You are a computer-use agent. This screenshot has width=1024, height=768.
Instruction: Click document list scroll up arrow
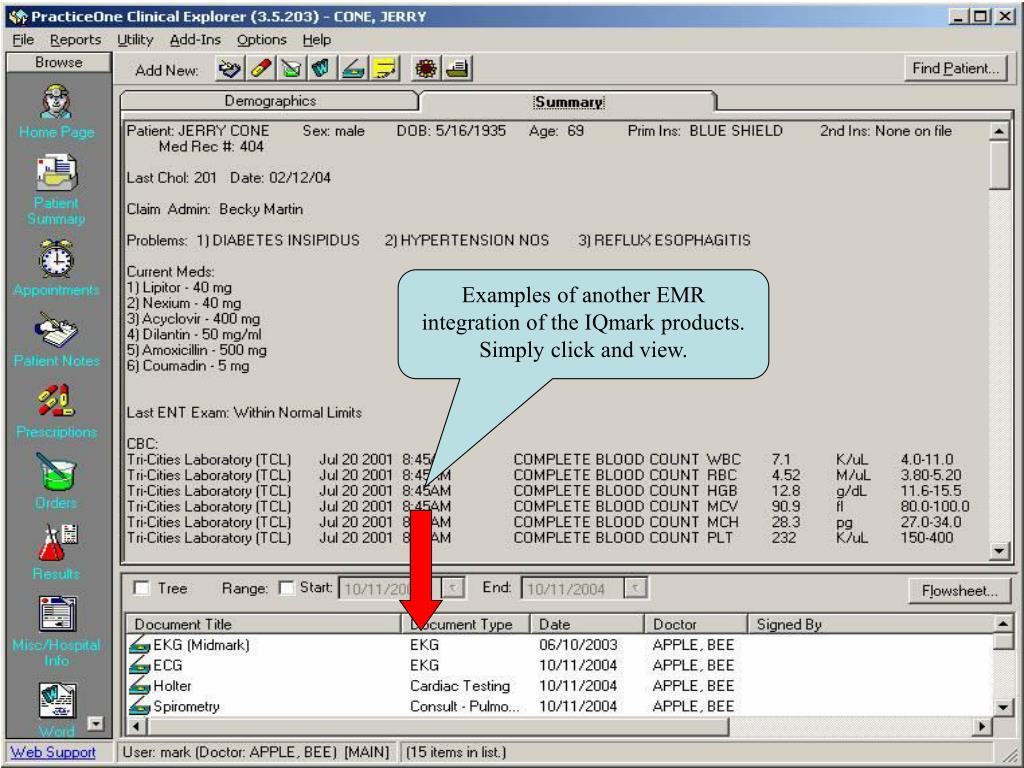point(1003,624)
